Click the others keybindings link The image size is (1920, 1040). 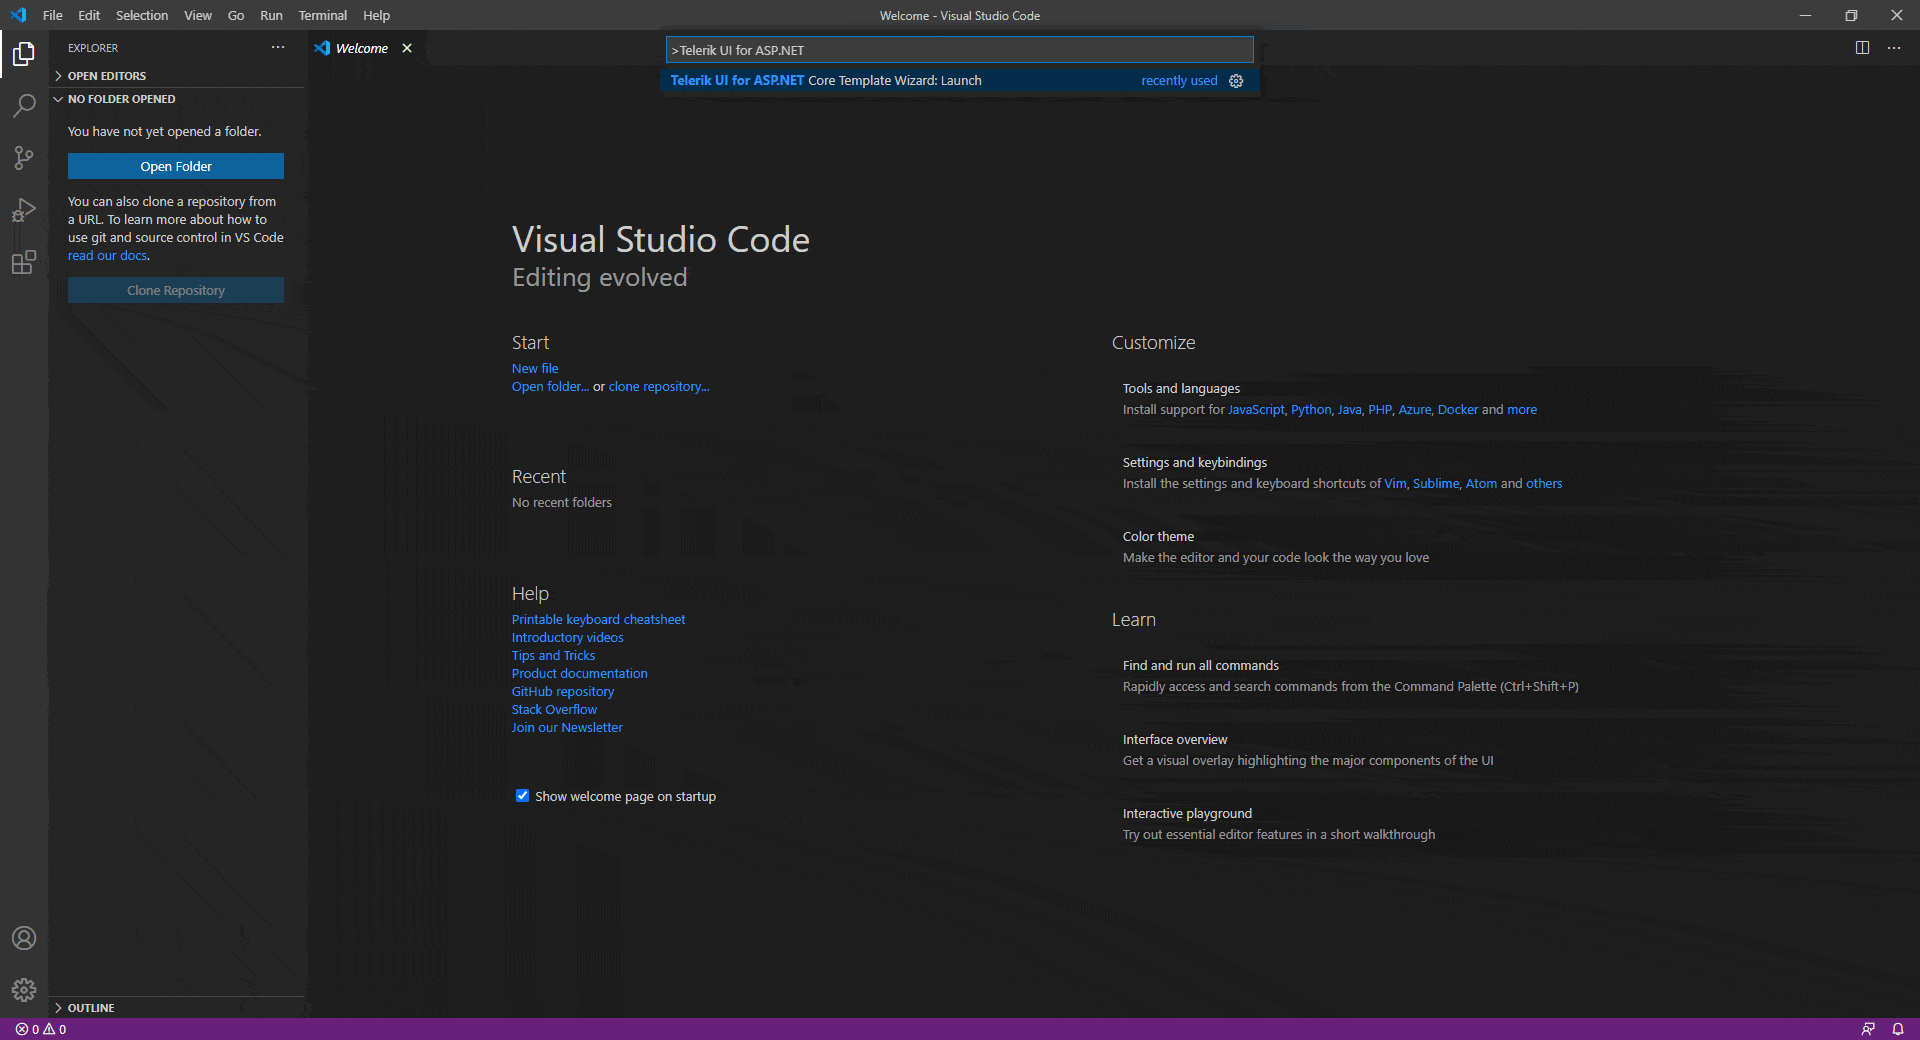[x=1544, y=484]
